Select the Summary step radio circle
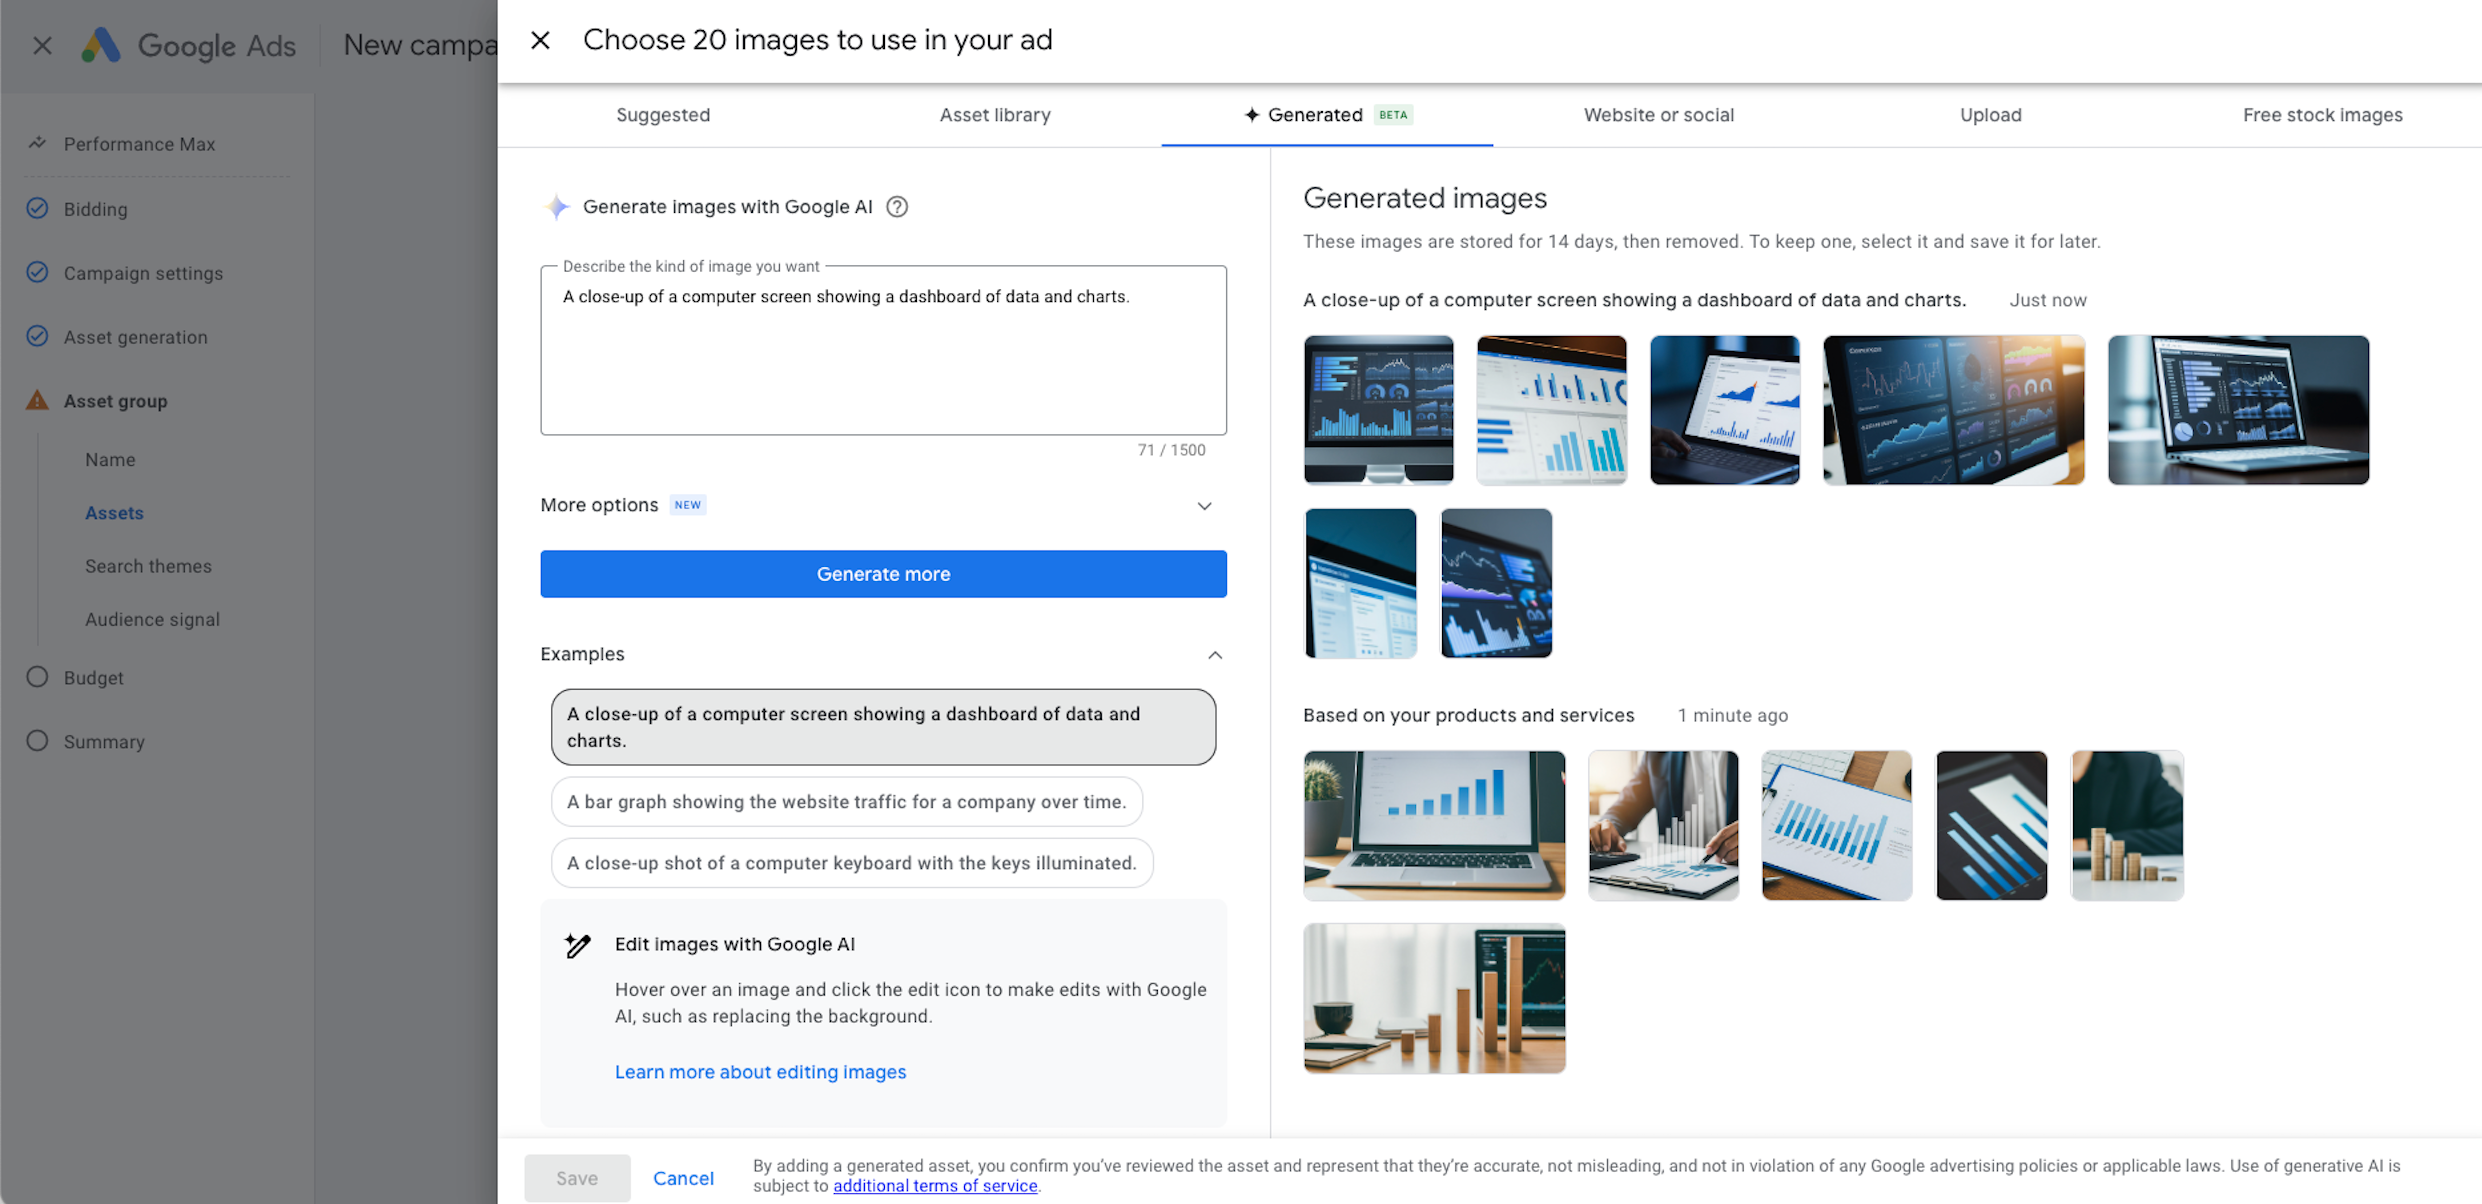Screen dimensions: 2482x1204 [37, 741]
